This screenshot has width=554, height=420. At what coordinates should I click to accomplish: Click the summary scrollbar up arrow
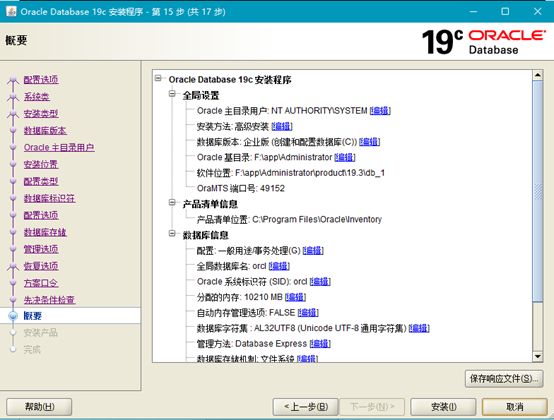537,75
